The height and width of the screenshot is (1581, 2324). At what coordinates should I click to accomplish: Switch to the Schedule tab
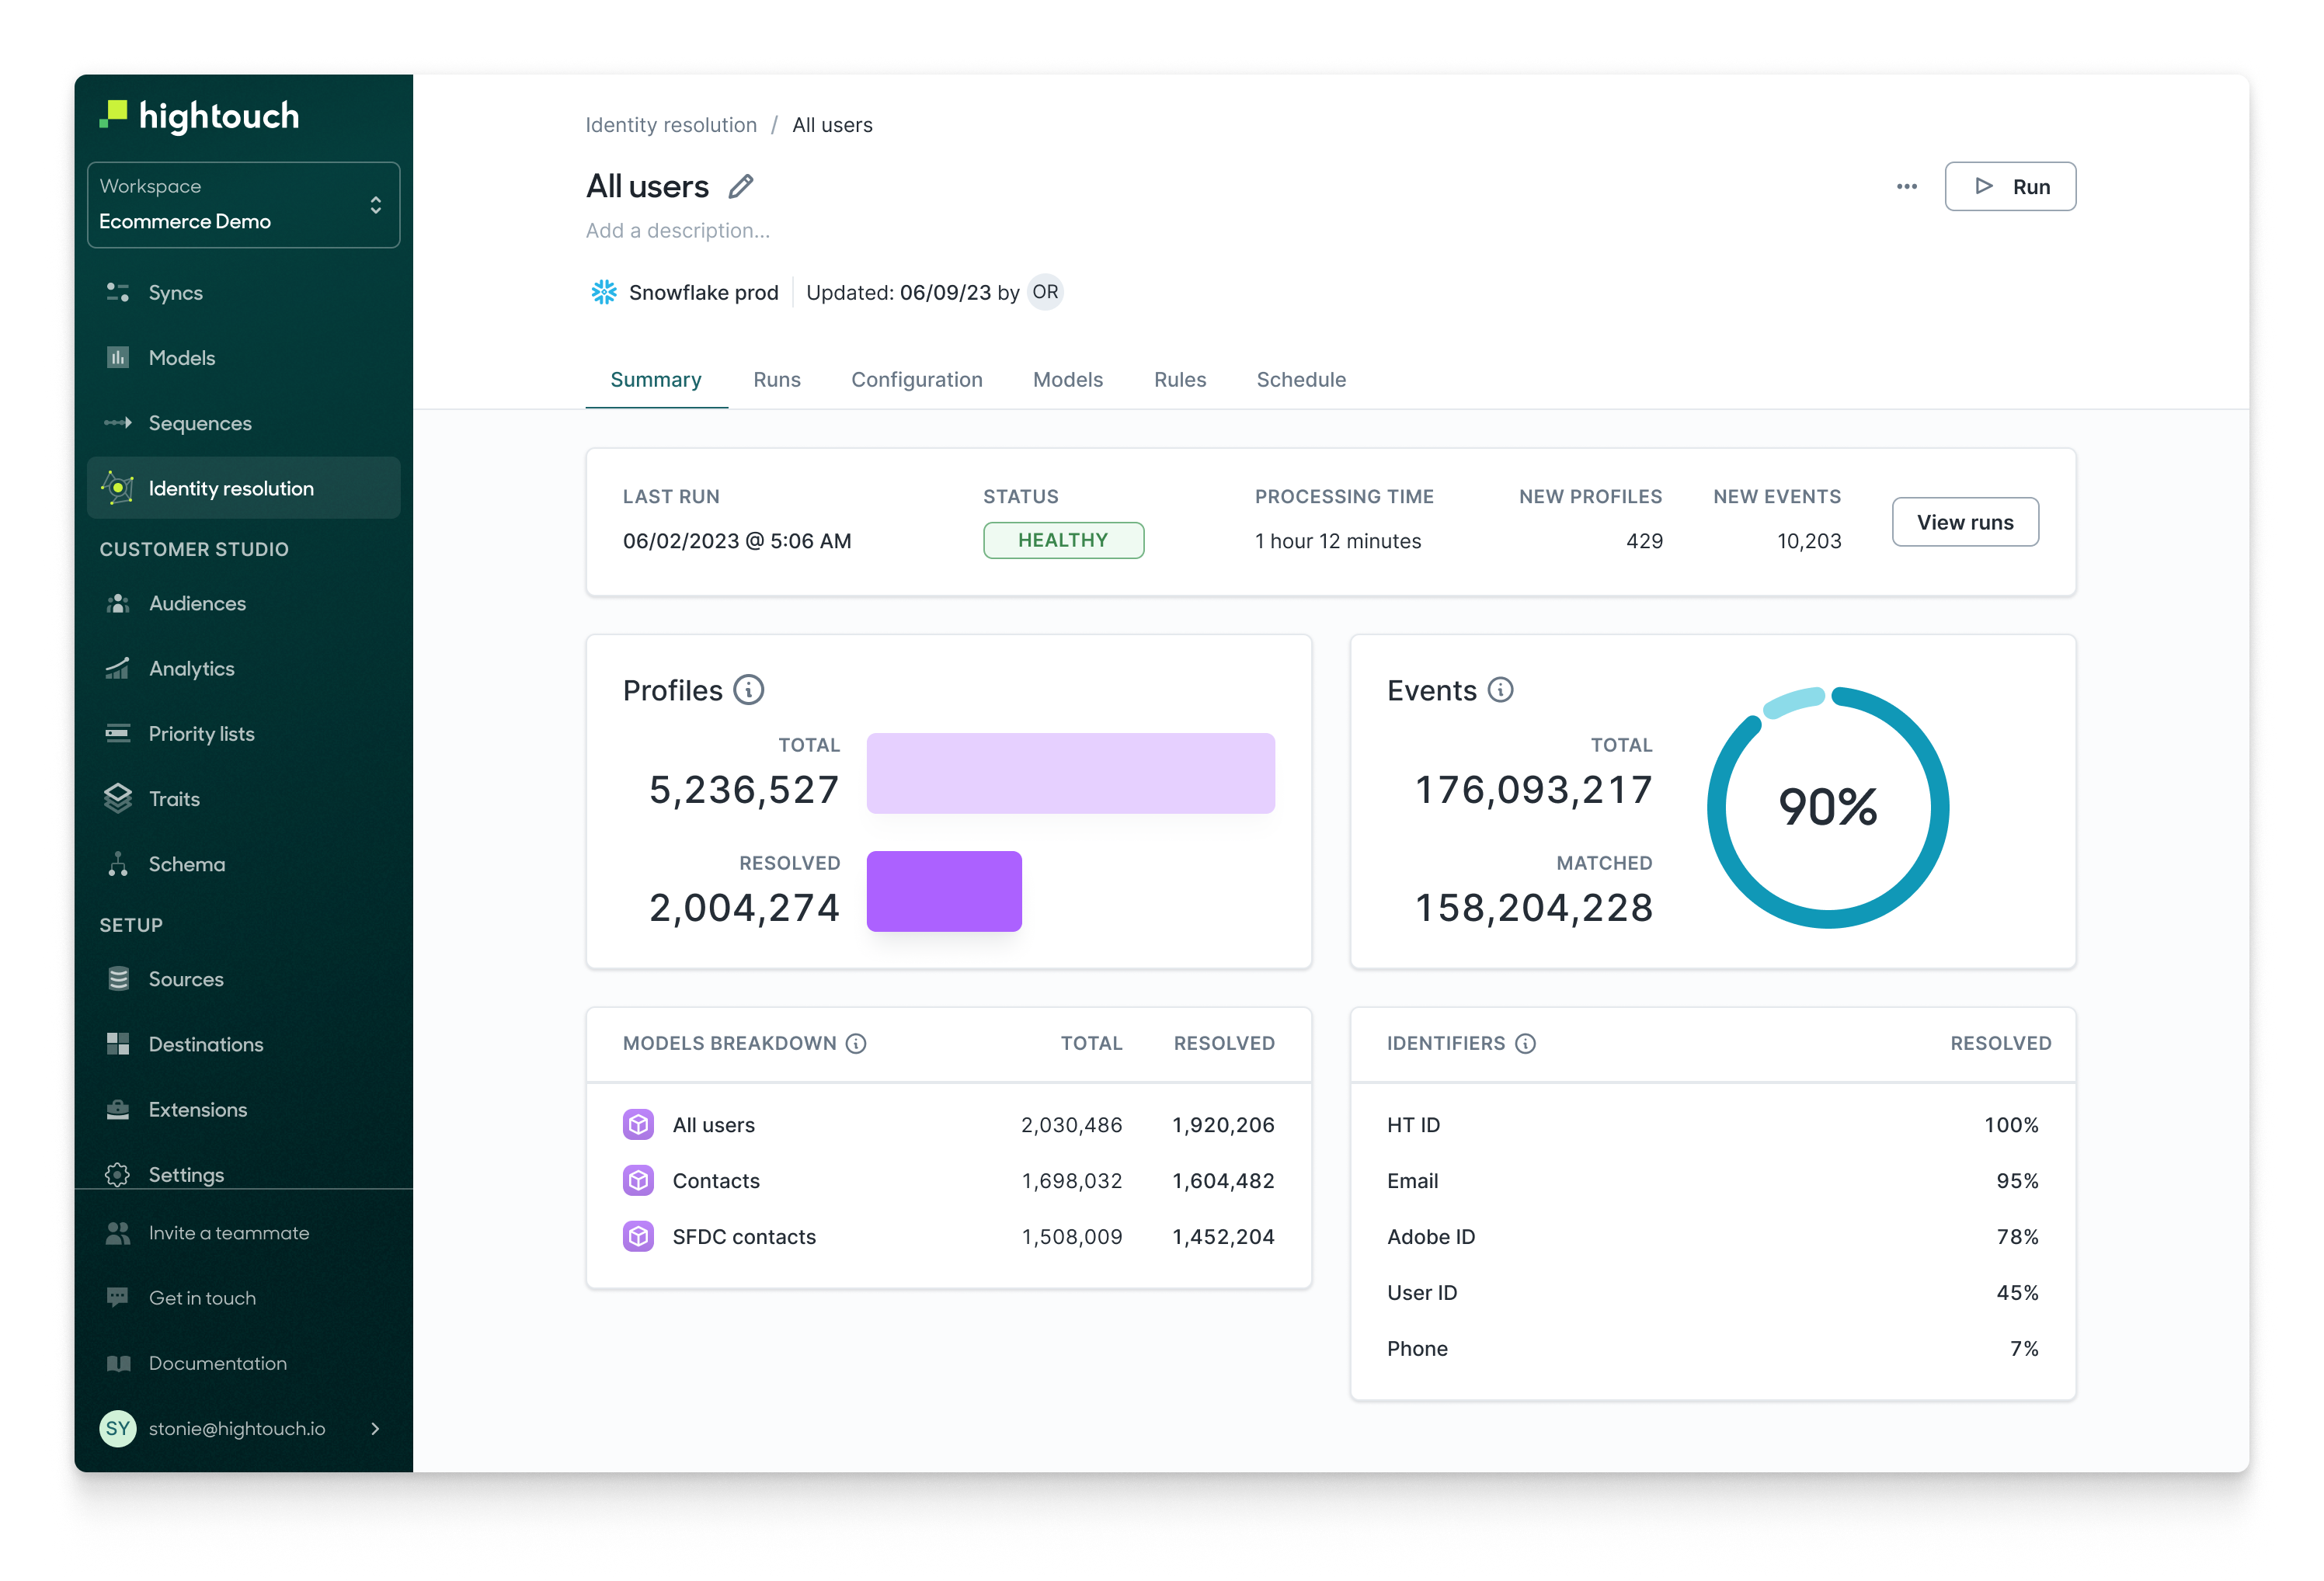click(1300, 380)
